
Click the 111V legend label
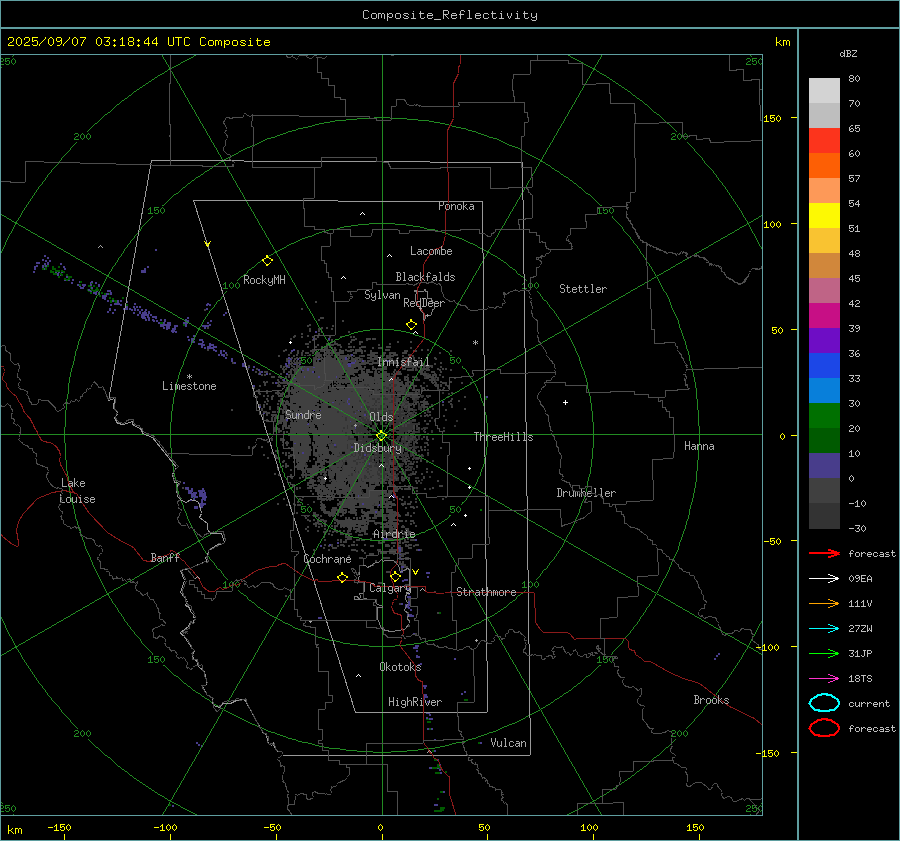pos(860,603)
